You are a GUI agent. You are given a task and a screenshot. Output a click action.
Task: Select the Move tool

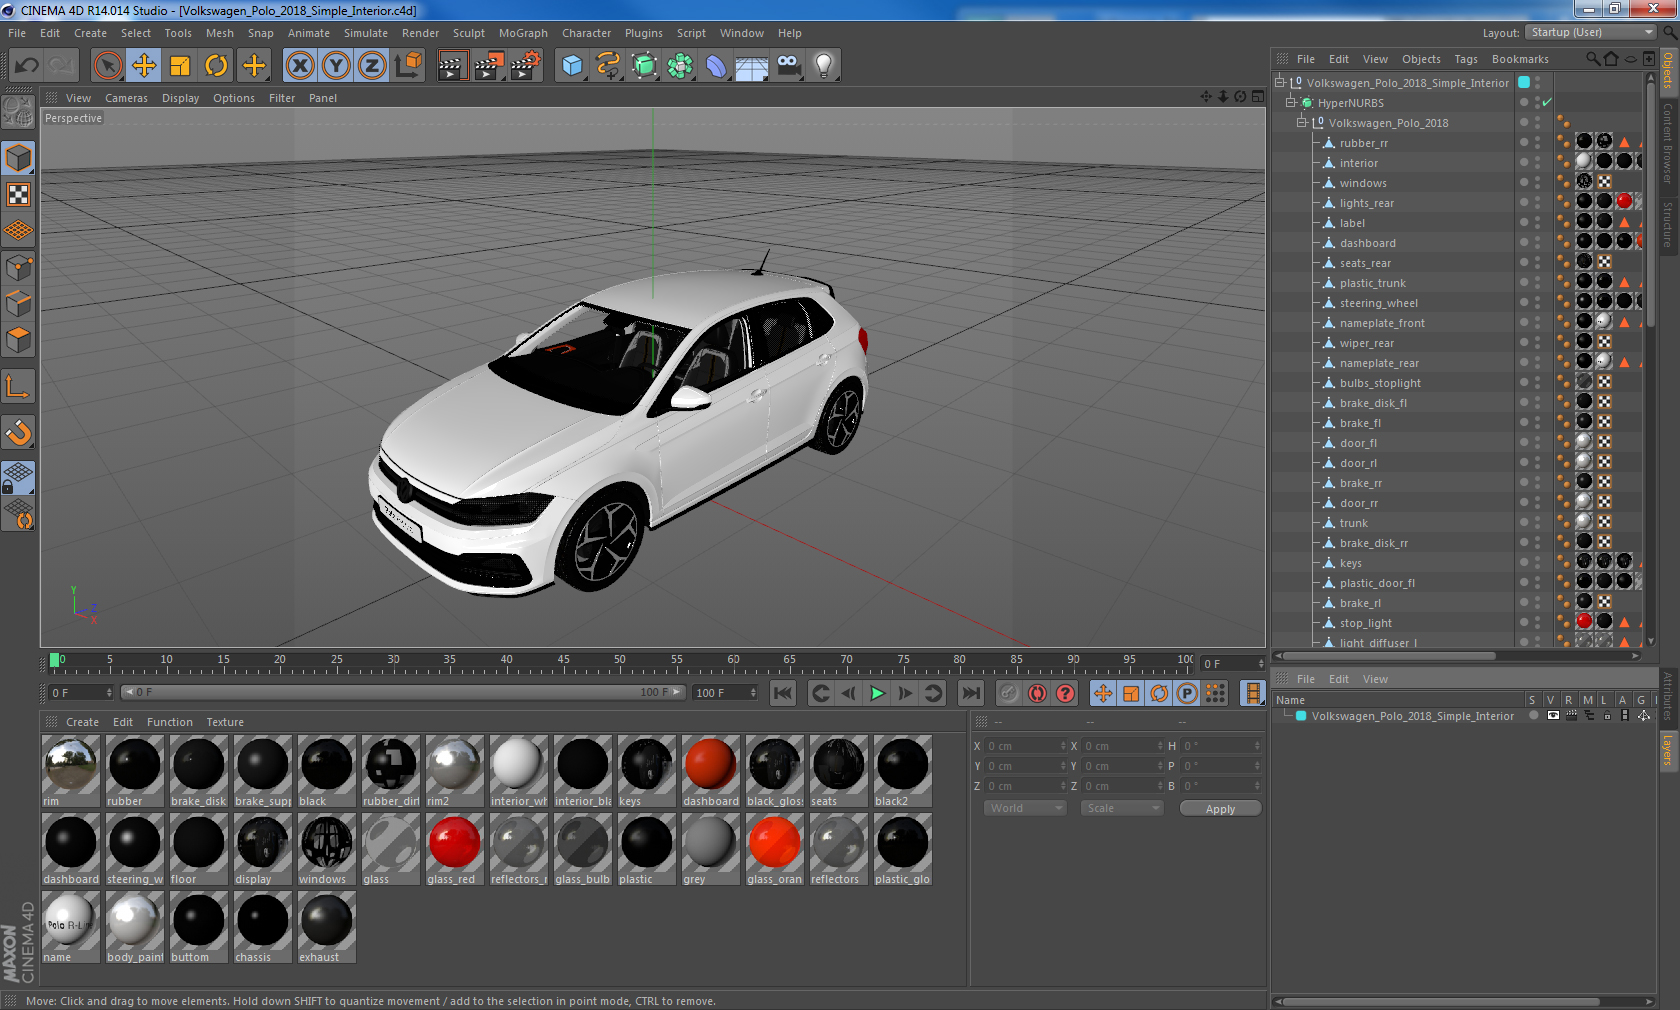[x=144, y=66]
